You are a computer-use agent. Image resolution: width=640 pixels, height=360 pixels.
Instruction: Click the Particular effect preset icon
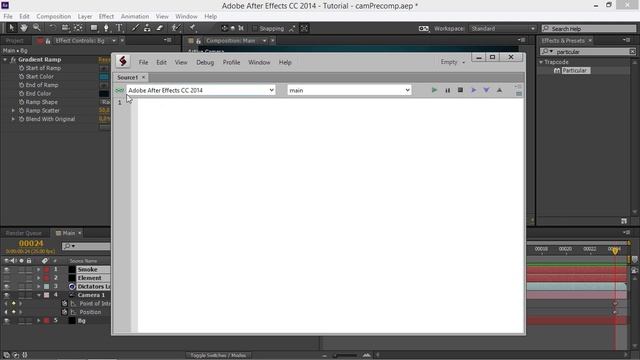pyautogui.click(x=557, y=71)
